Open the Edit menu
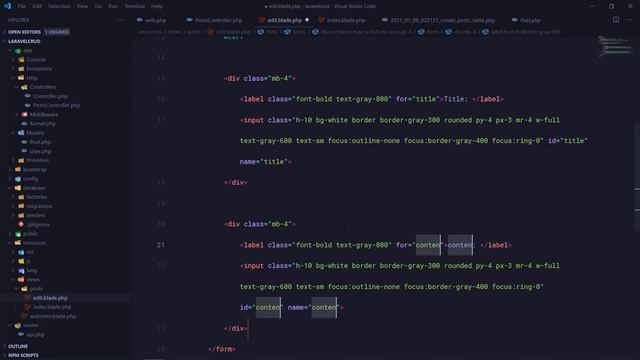Viewport: 640px width, 360px height. [37, 7]
